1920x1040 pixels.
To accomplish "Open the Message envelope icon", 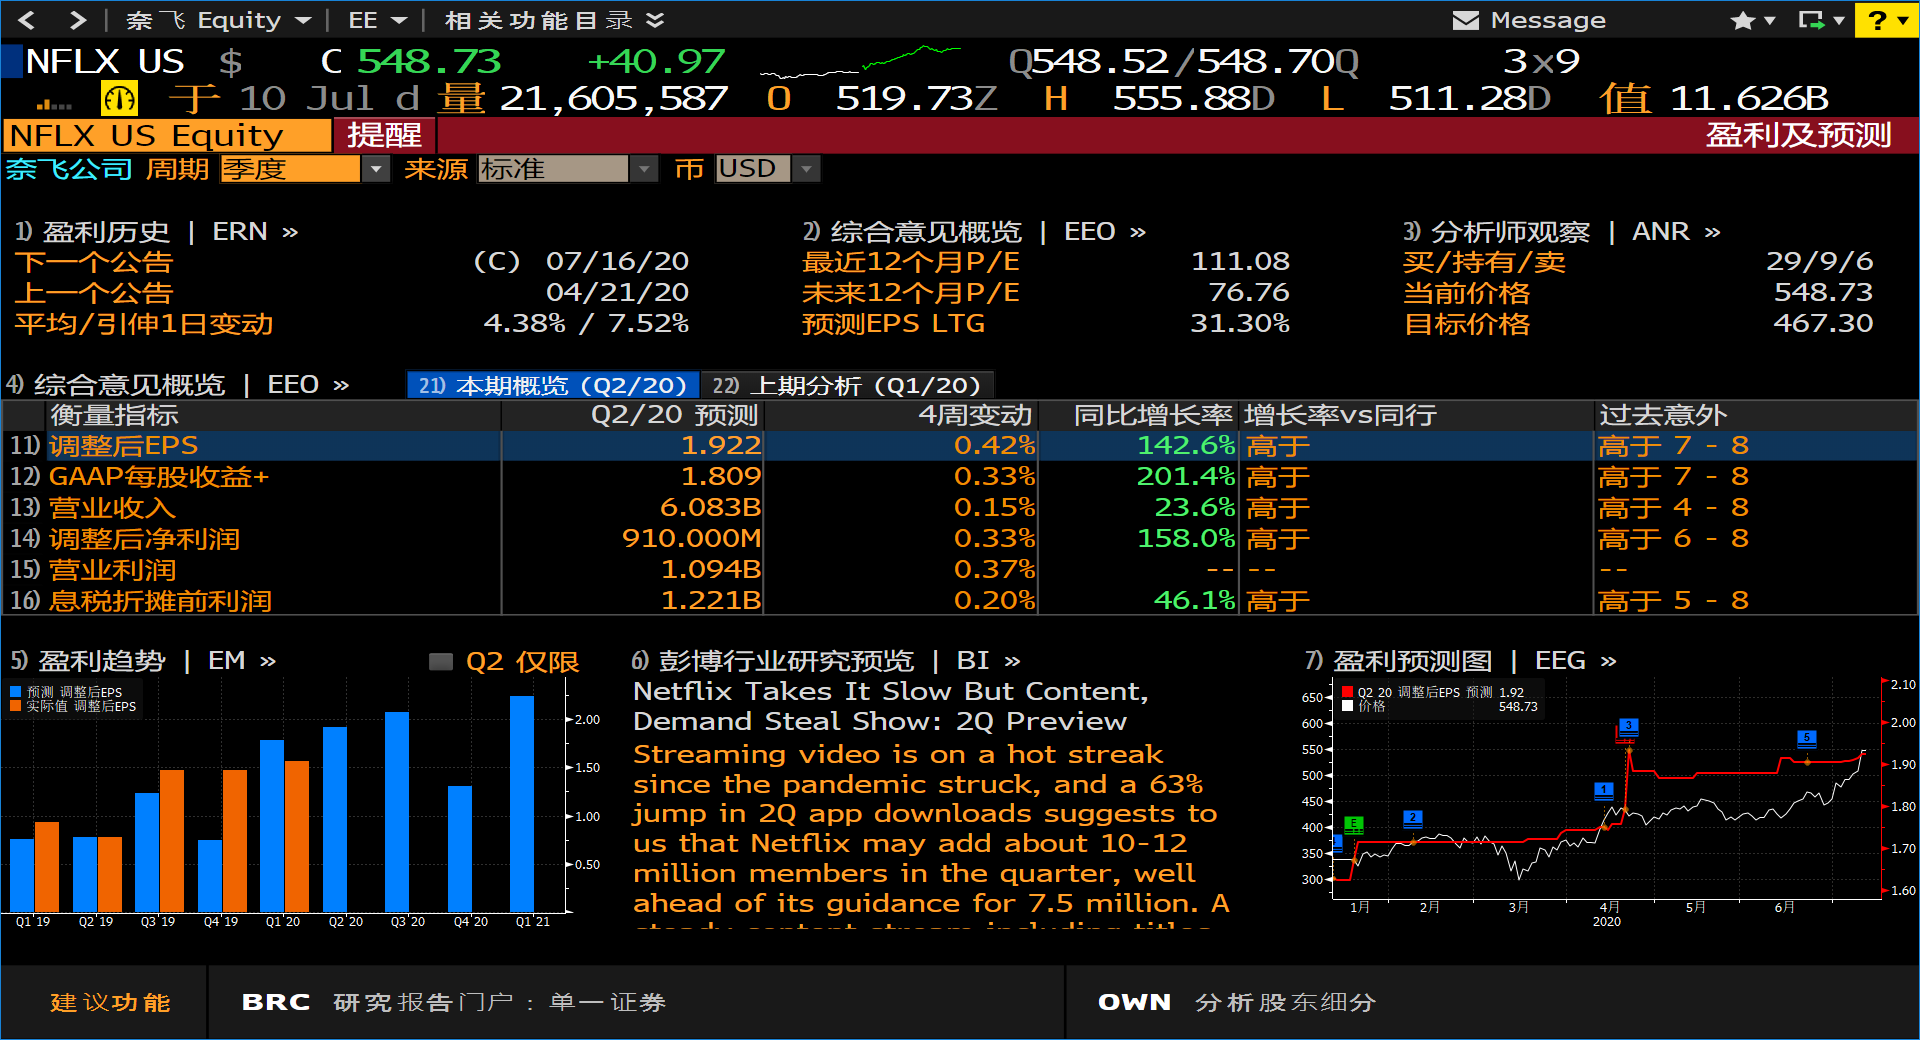I will 1465,20.
